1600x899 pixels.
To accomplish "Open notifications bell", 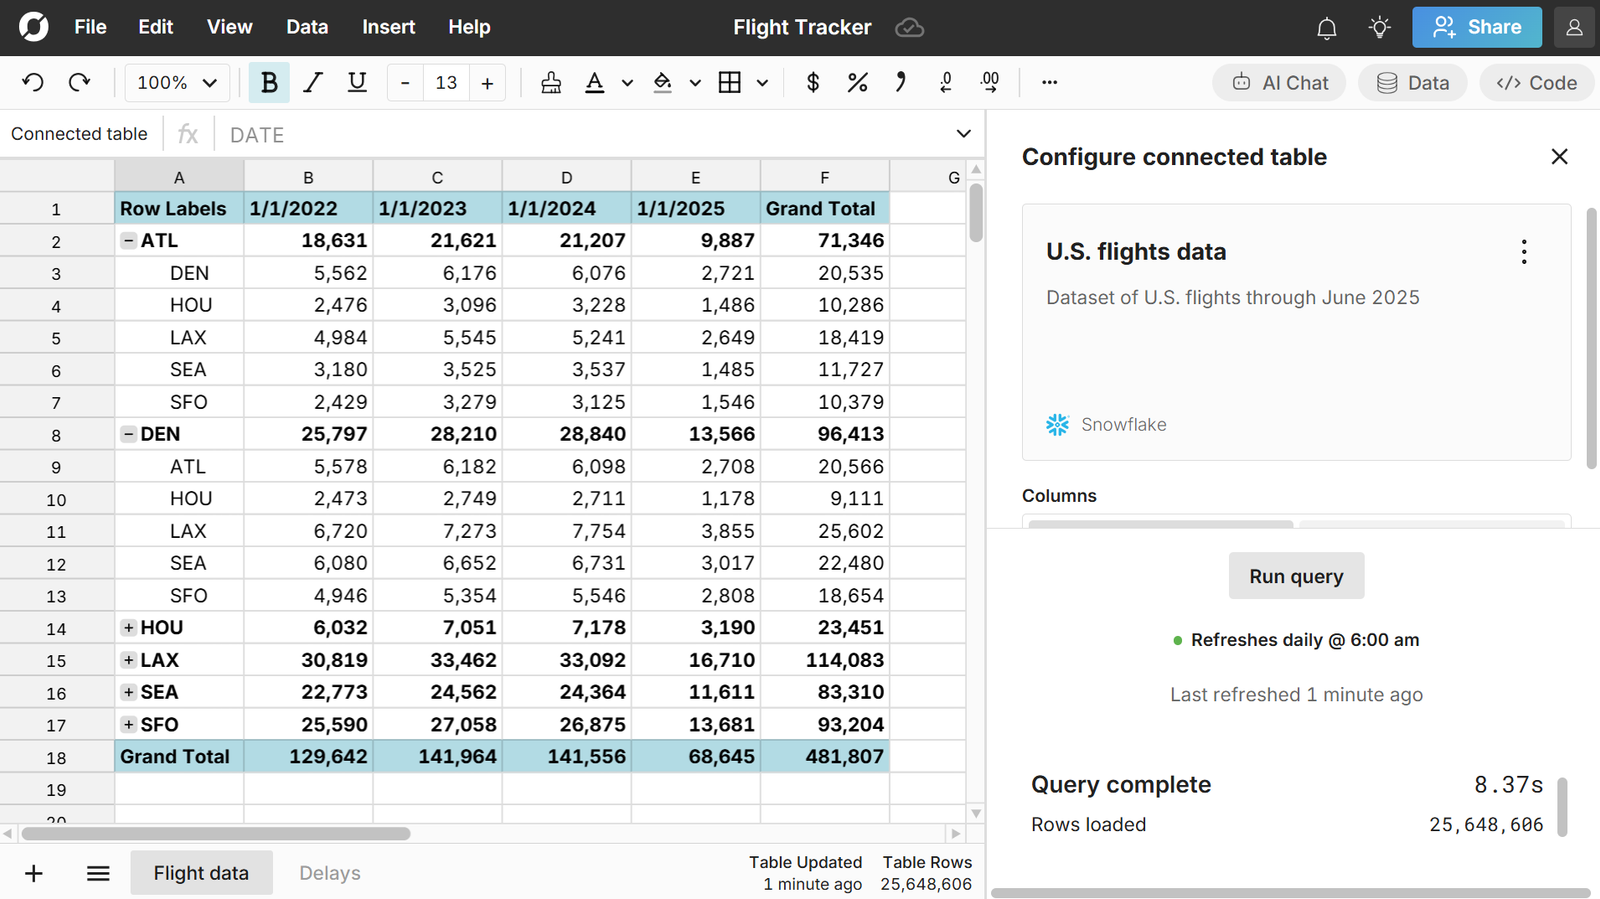I will coord(1326,28).
